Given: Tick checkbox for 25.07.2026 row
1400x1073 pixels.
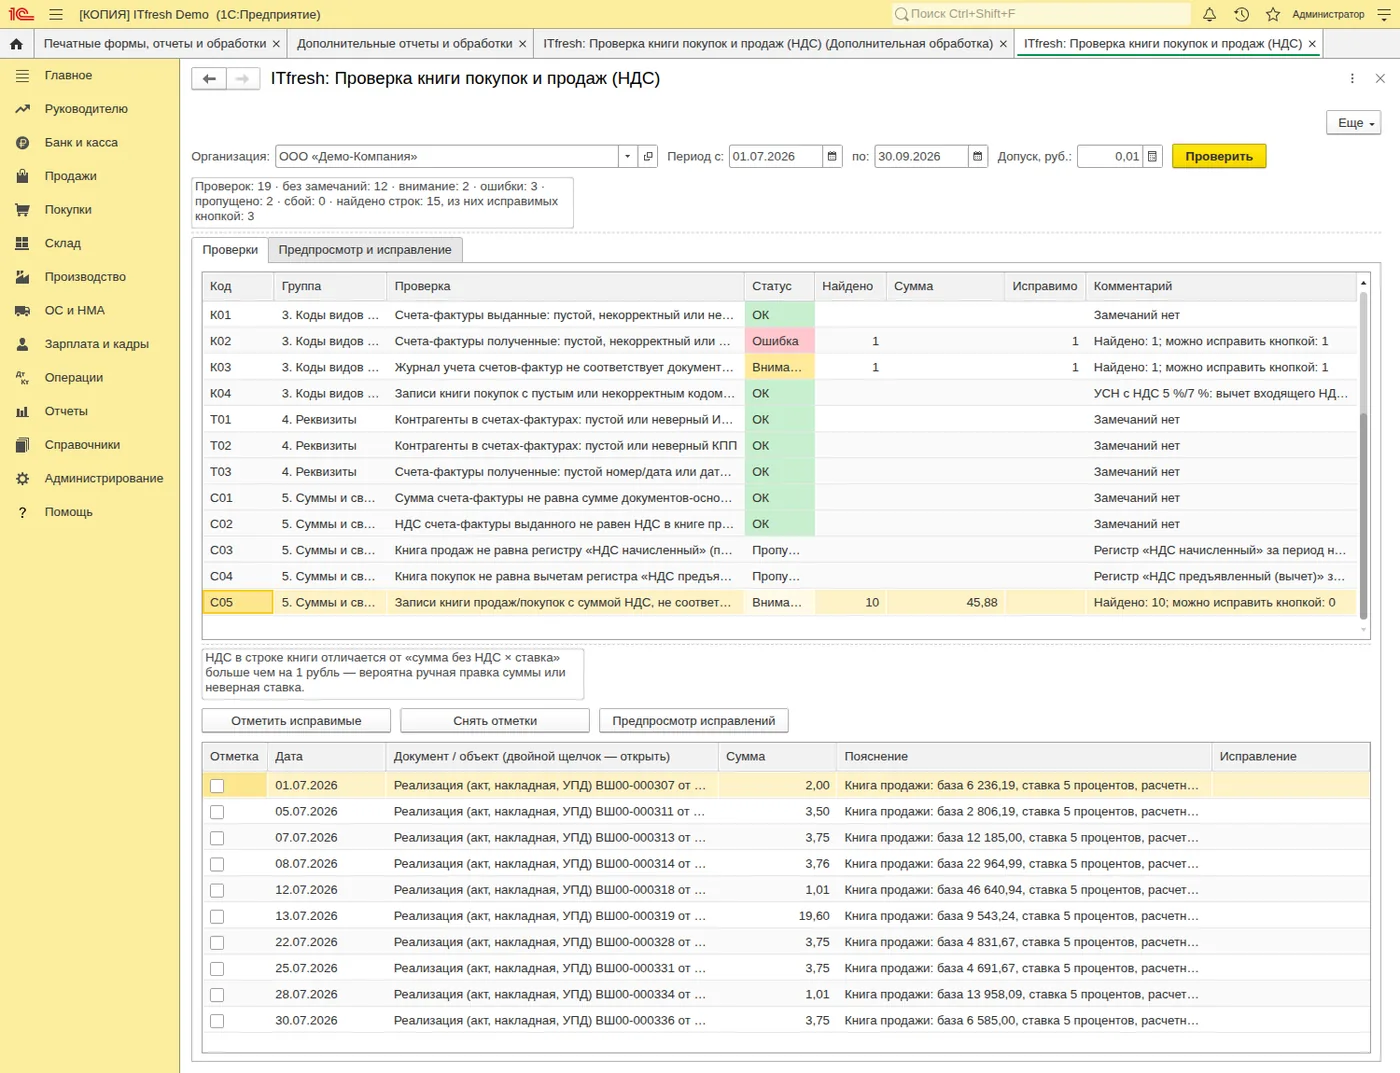Looking at the screenshot, I should coord(217,969).
